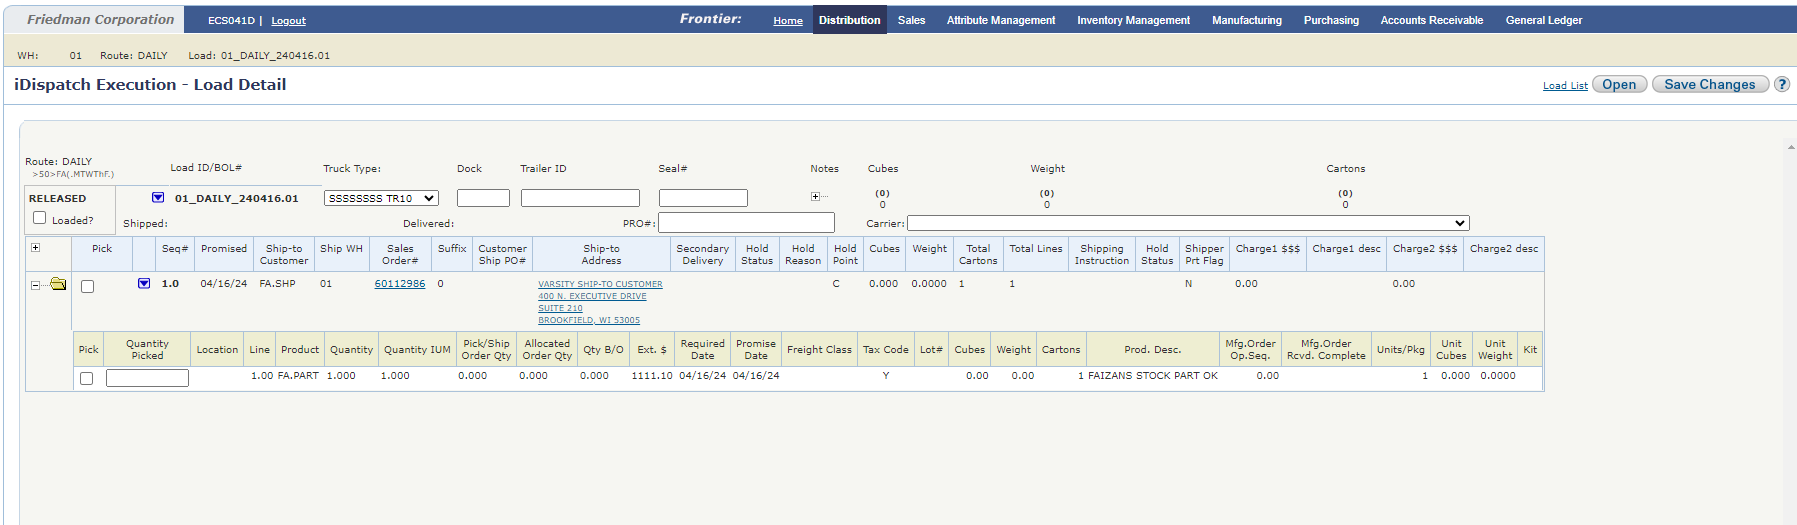Toggle the Loaded? checkbox
1797x525 pixels.
(40, 218)
